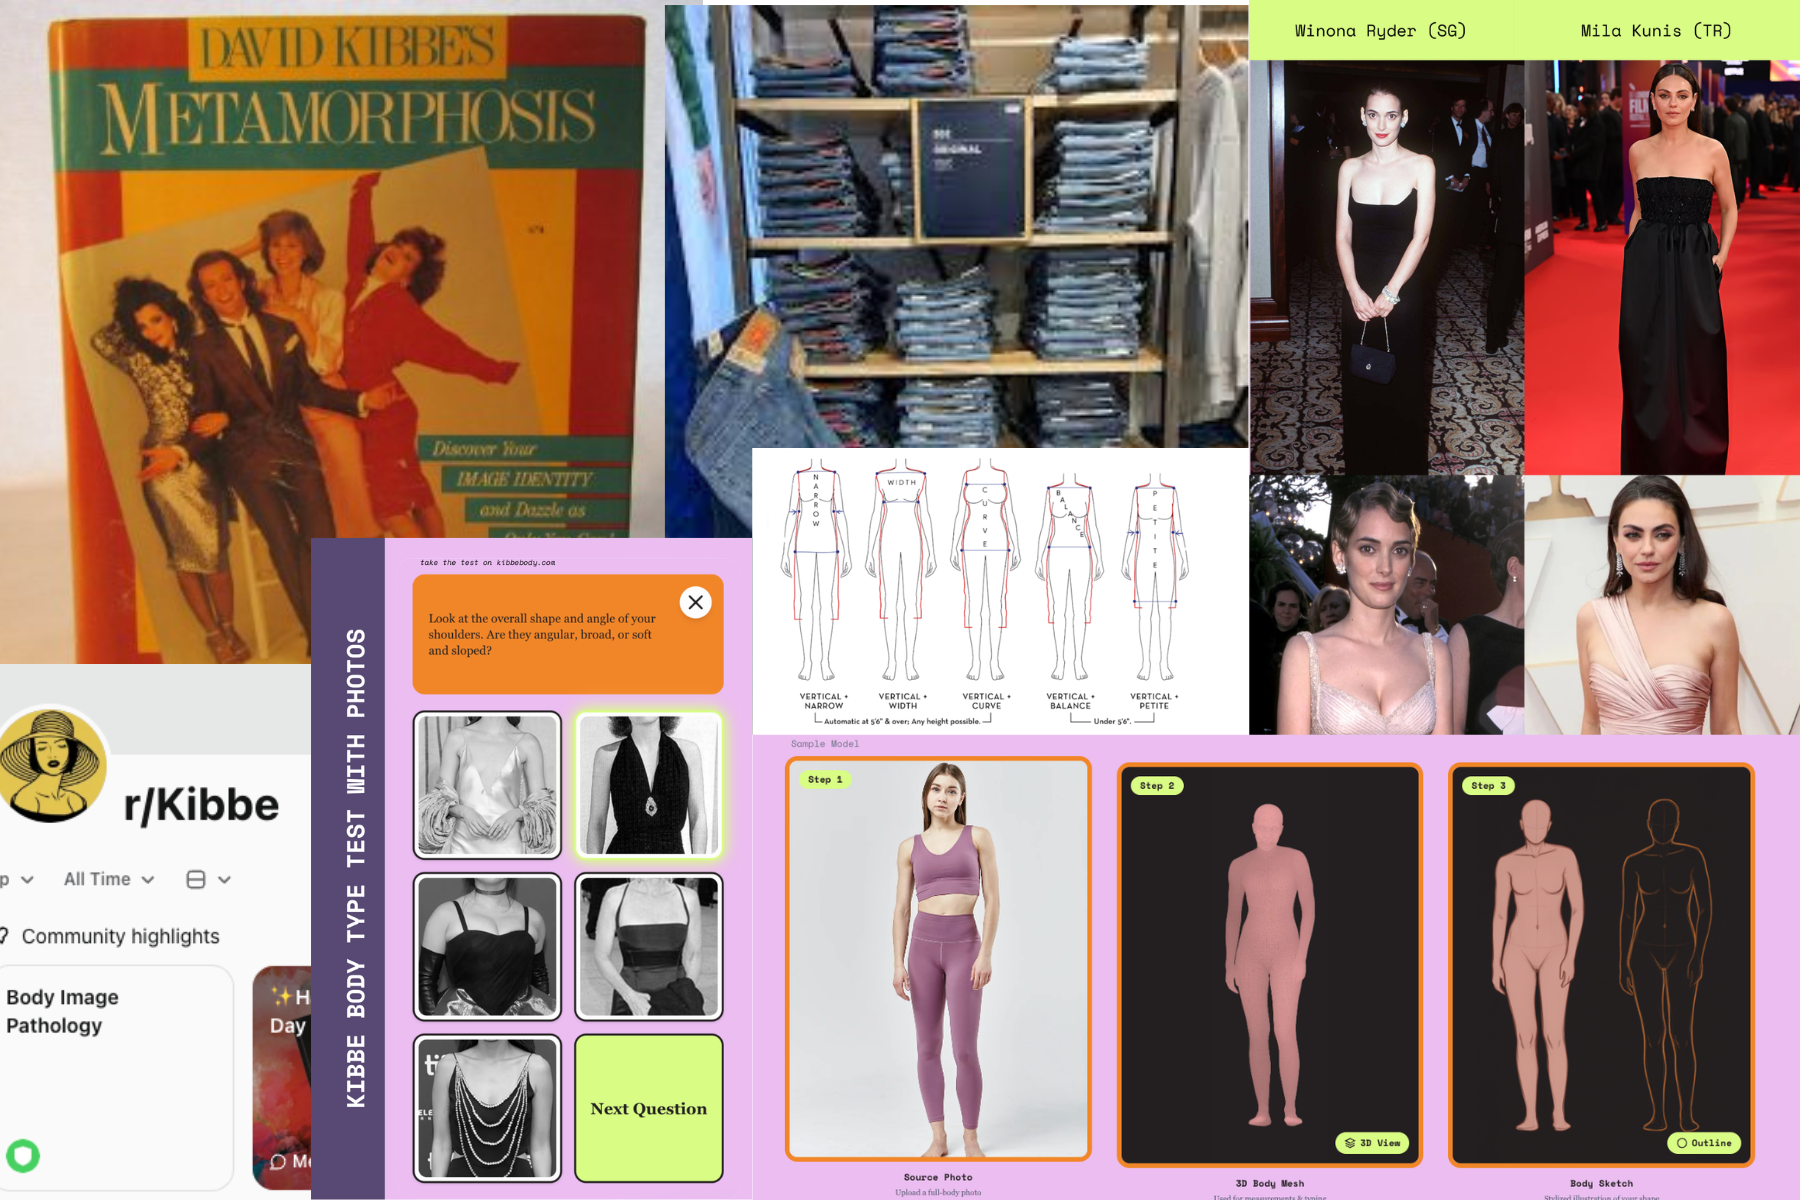The width and height of the screenshot is (1800, 1200).
Task: Click the Step 3 badge
Action: [x=1489, y=785]
